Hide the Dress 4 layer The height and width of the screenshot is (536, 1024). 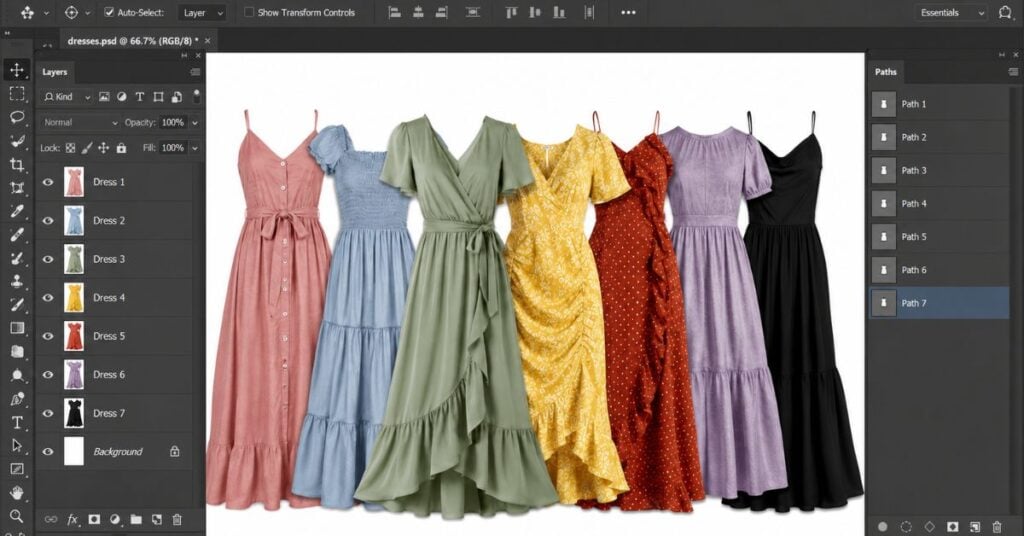tap(48, 298)
